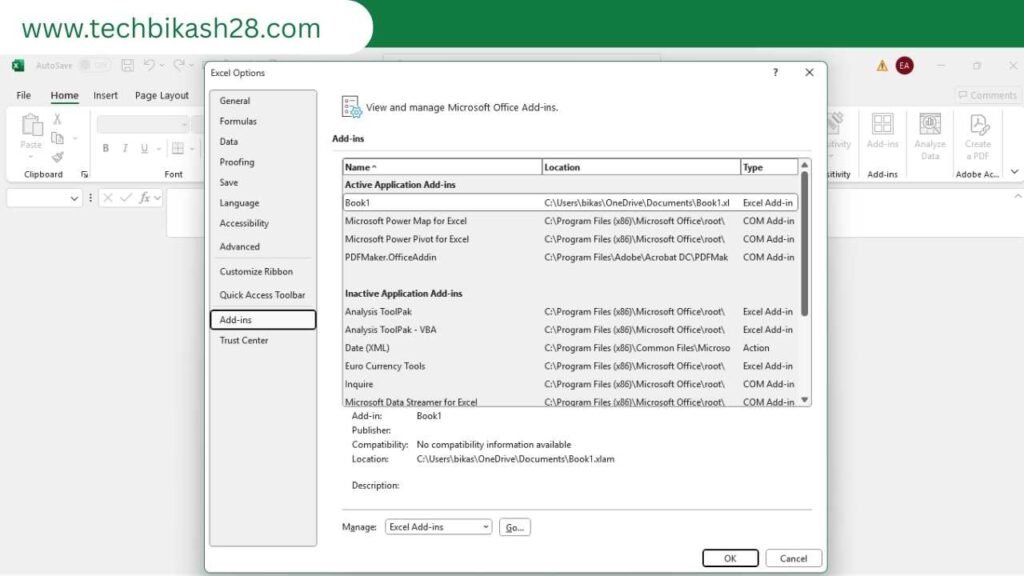Select the Format Painter brush icon
The image size is (1024, 576).
57,157
